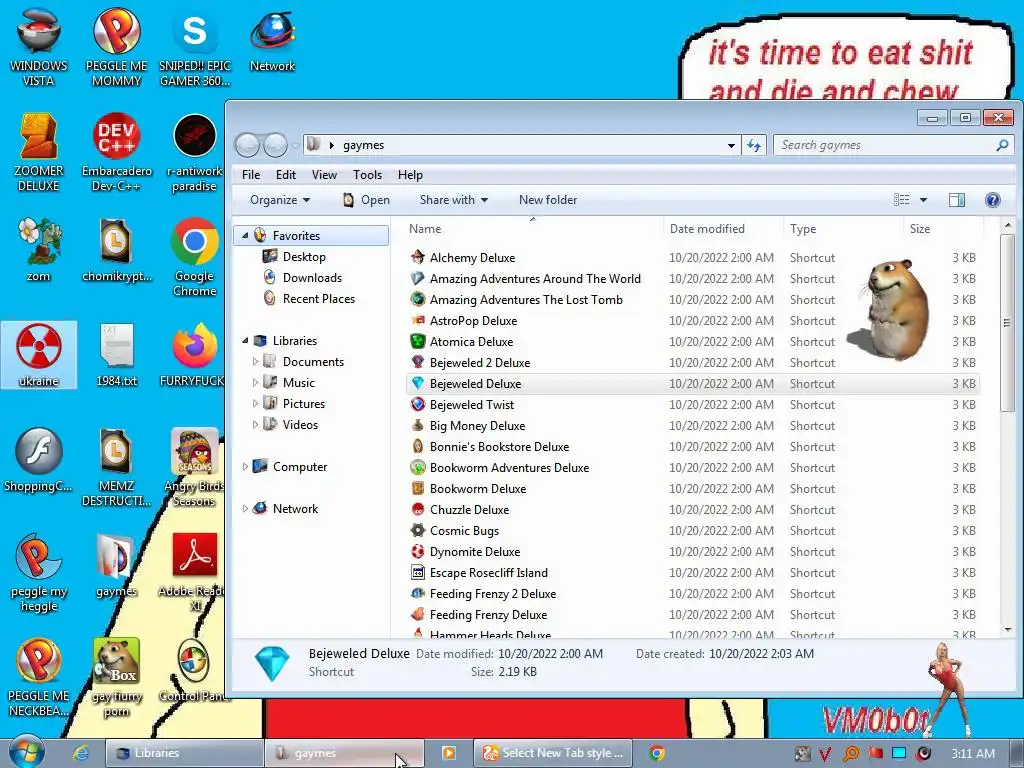Open Downloads in Favorites

click(x=312, y=278)
